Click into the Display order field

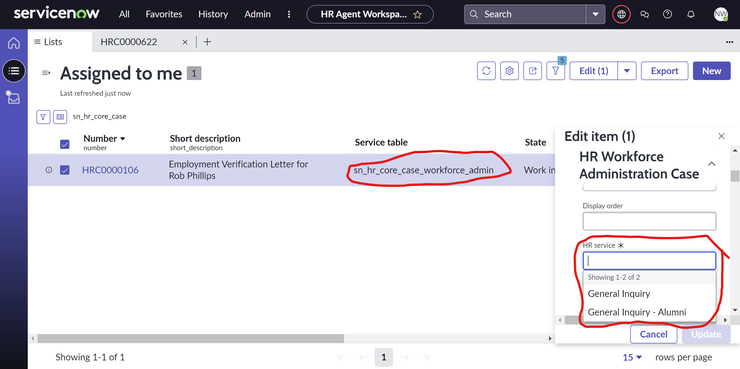tap(649, 221)
